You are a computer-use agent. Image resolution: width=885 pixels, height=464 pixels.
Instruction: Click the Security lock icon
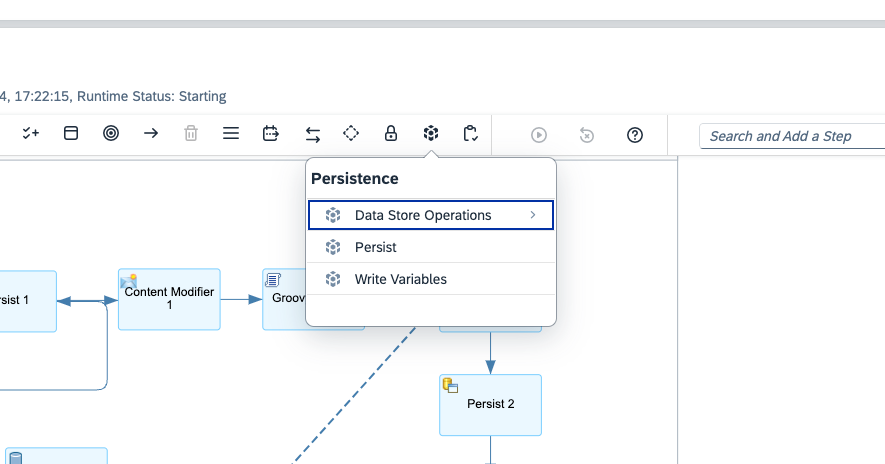391,134
